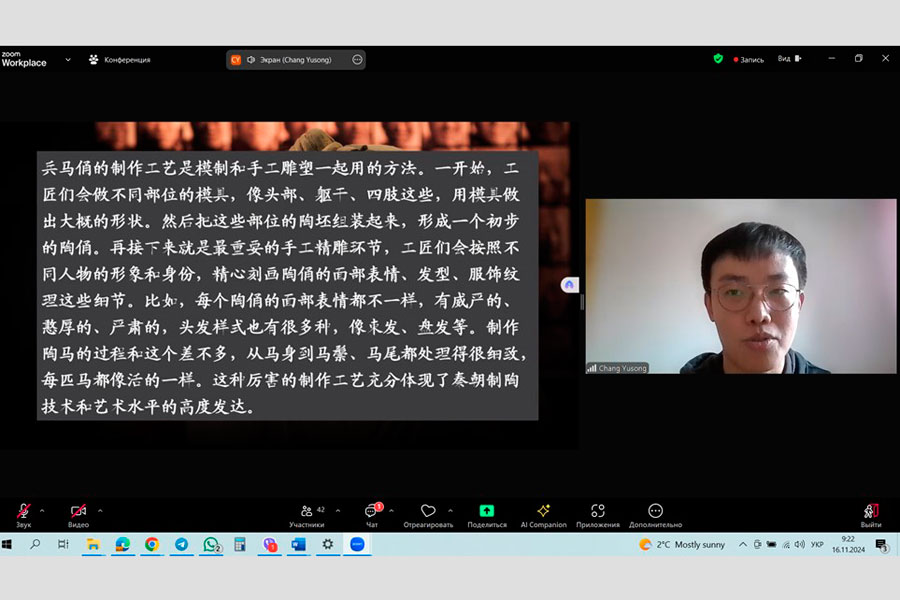The width and height of the screenshot is (900, 600).
Task: Open Microsoft Word from taskbar
Action: [298, 544]
